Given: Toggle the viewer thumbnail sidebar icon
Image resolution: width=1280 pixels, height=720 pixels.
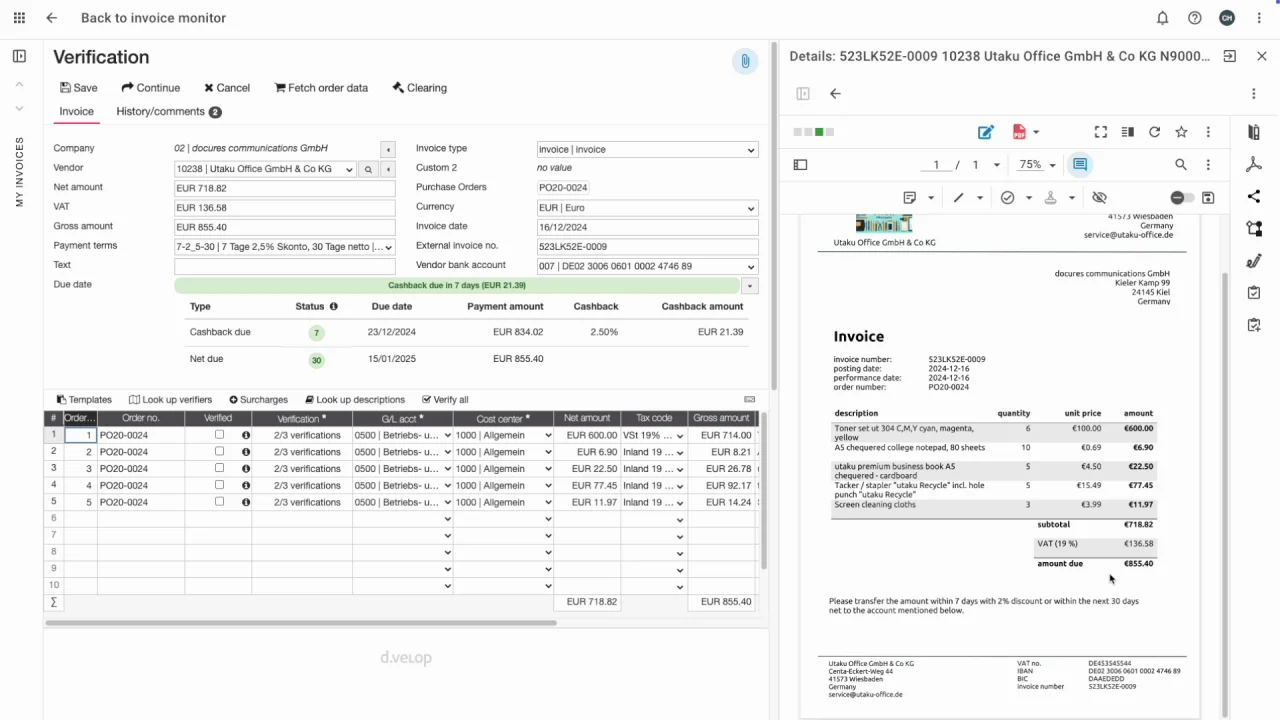Looking at the screenshot, I should click(x=800, y=165).
